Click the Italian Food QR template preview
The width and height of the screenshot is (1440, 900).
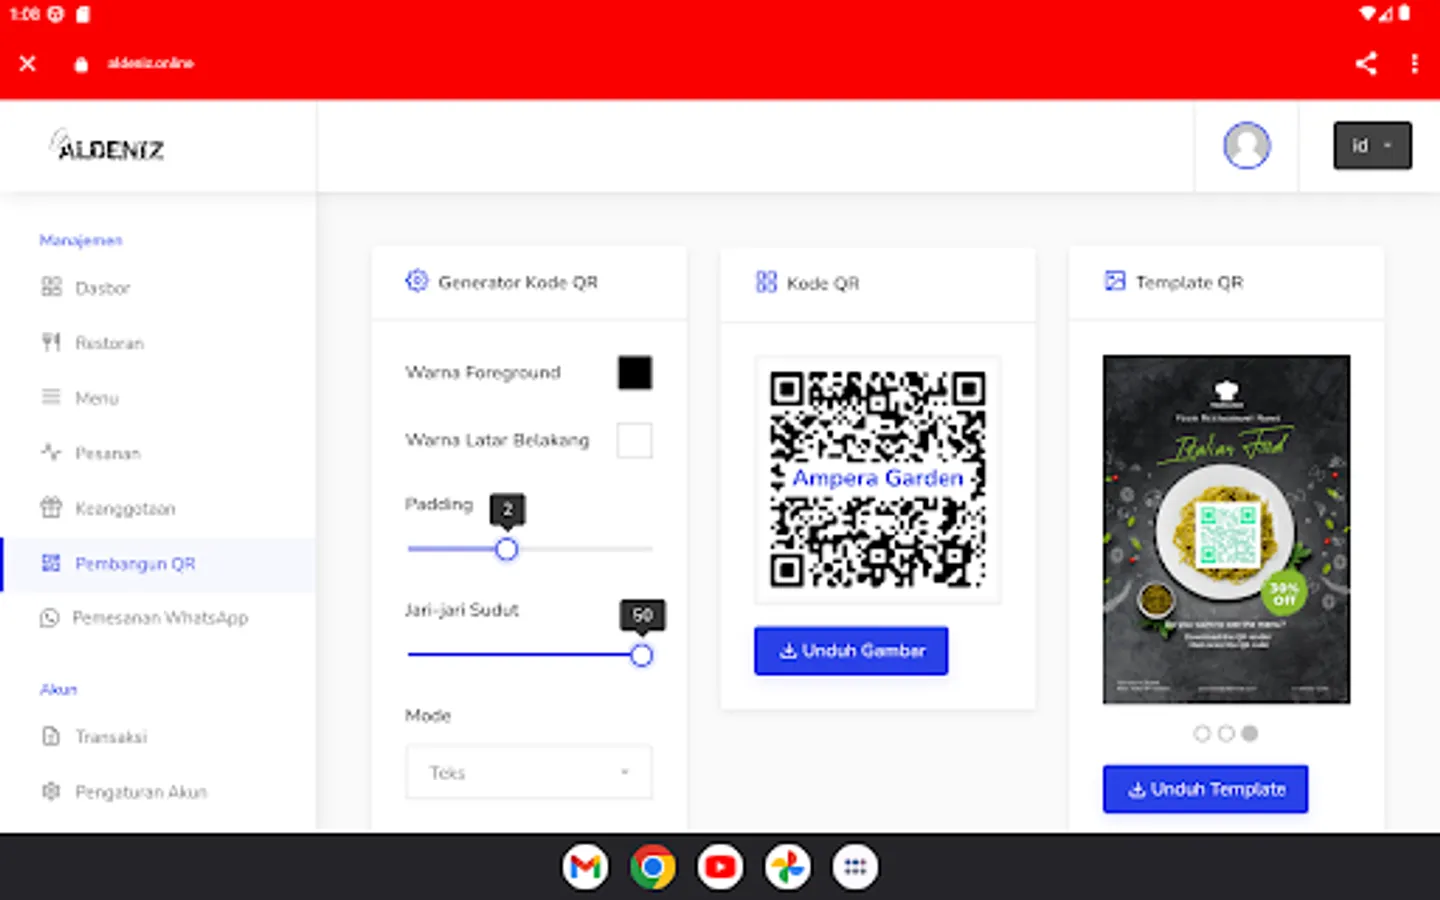point(1226,529)
